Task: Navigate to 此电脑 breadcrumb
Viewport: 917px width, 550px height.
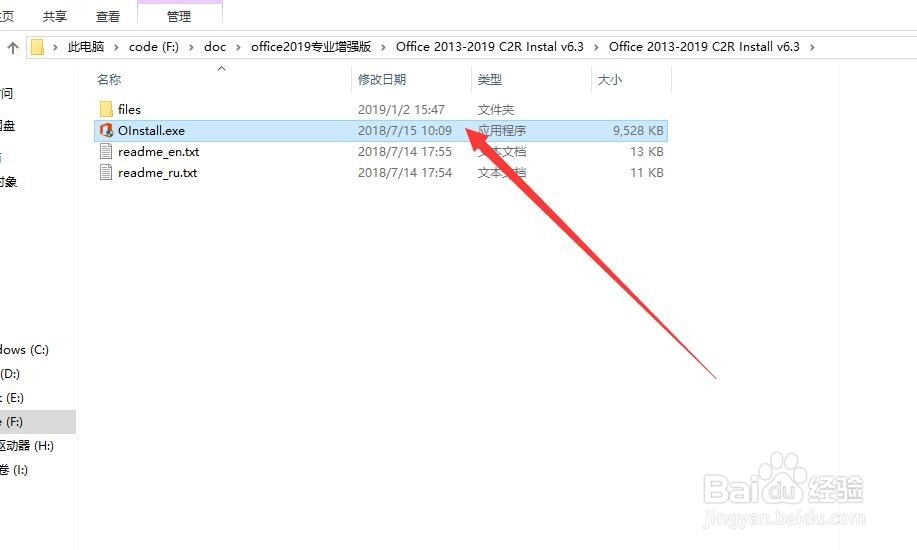Action: [x=86, y=47]
